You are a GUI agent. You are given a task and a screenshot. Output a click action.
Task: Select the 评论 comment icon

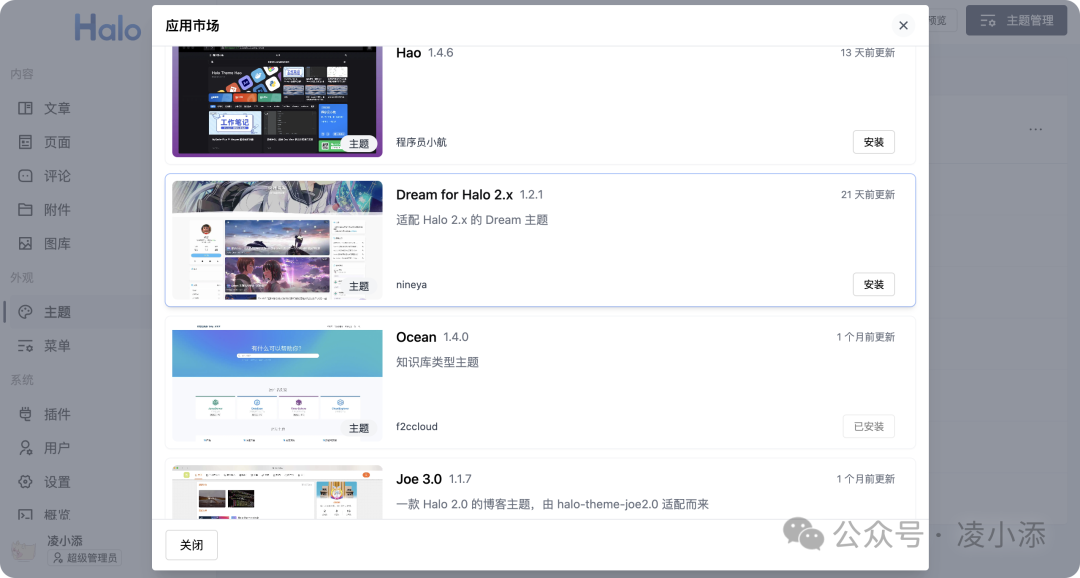click(25, 176)
